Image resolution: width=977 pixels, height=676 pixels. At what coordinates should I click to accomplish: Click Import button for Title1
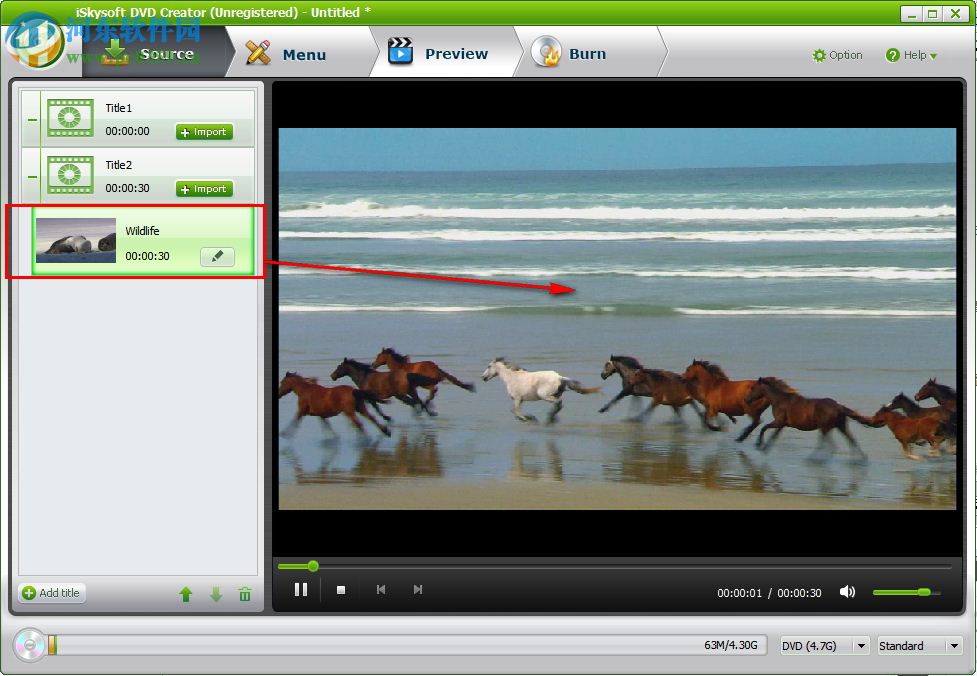pos(204,132)
